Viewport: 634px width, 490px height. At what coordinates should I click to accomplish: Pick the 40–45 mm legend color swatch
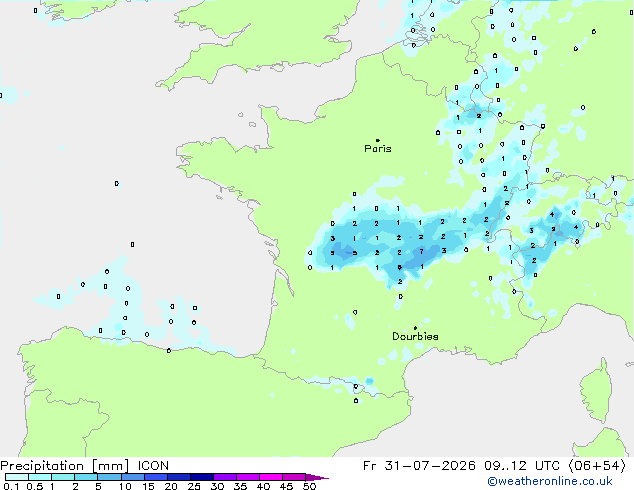(271, 477)
